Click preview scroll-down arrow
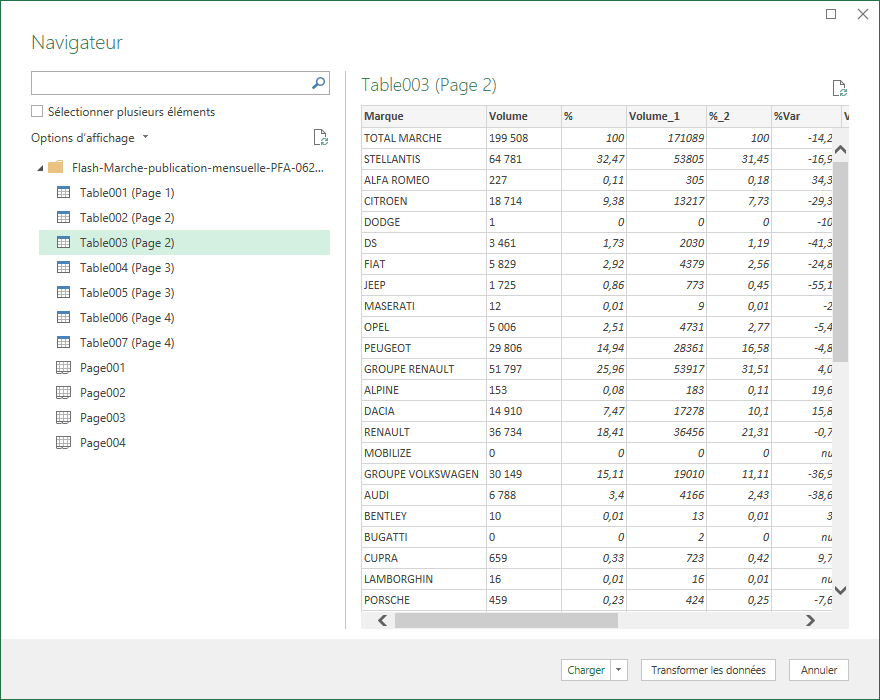Viewport: 880px width, 700px height. click(x=840, y=590)
